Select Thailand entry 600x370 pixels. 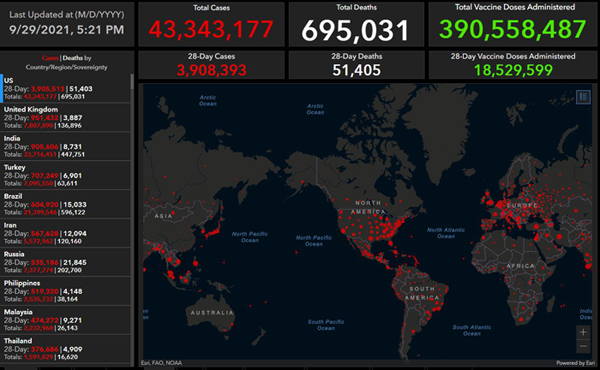pyautogui.click(x=65, y=349)
